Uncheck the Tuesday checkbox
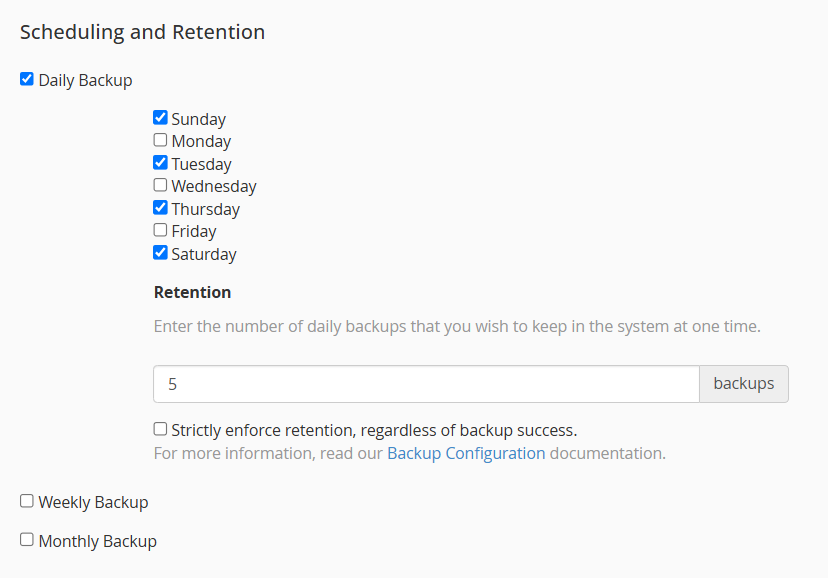The width and height of the screenshot is (828, 578). click(x=160, y=163)
